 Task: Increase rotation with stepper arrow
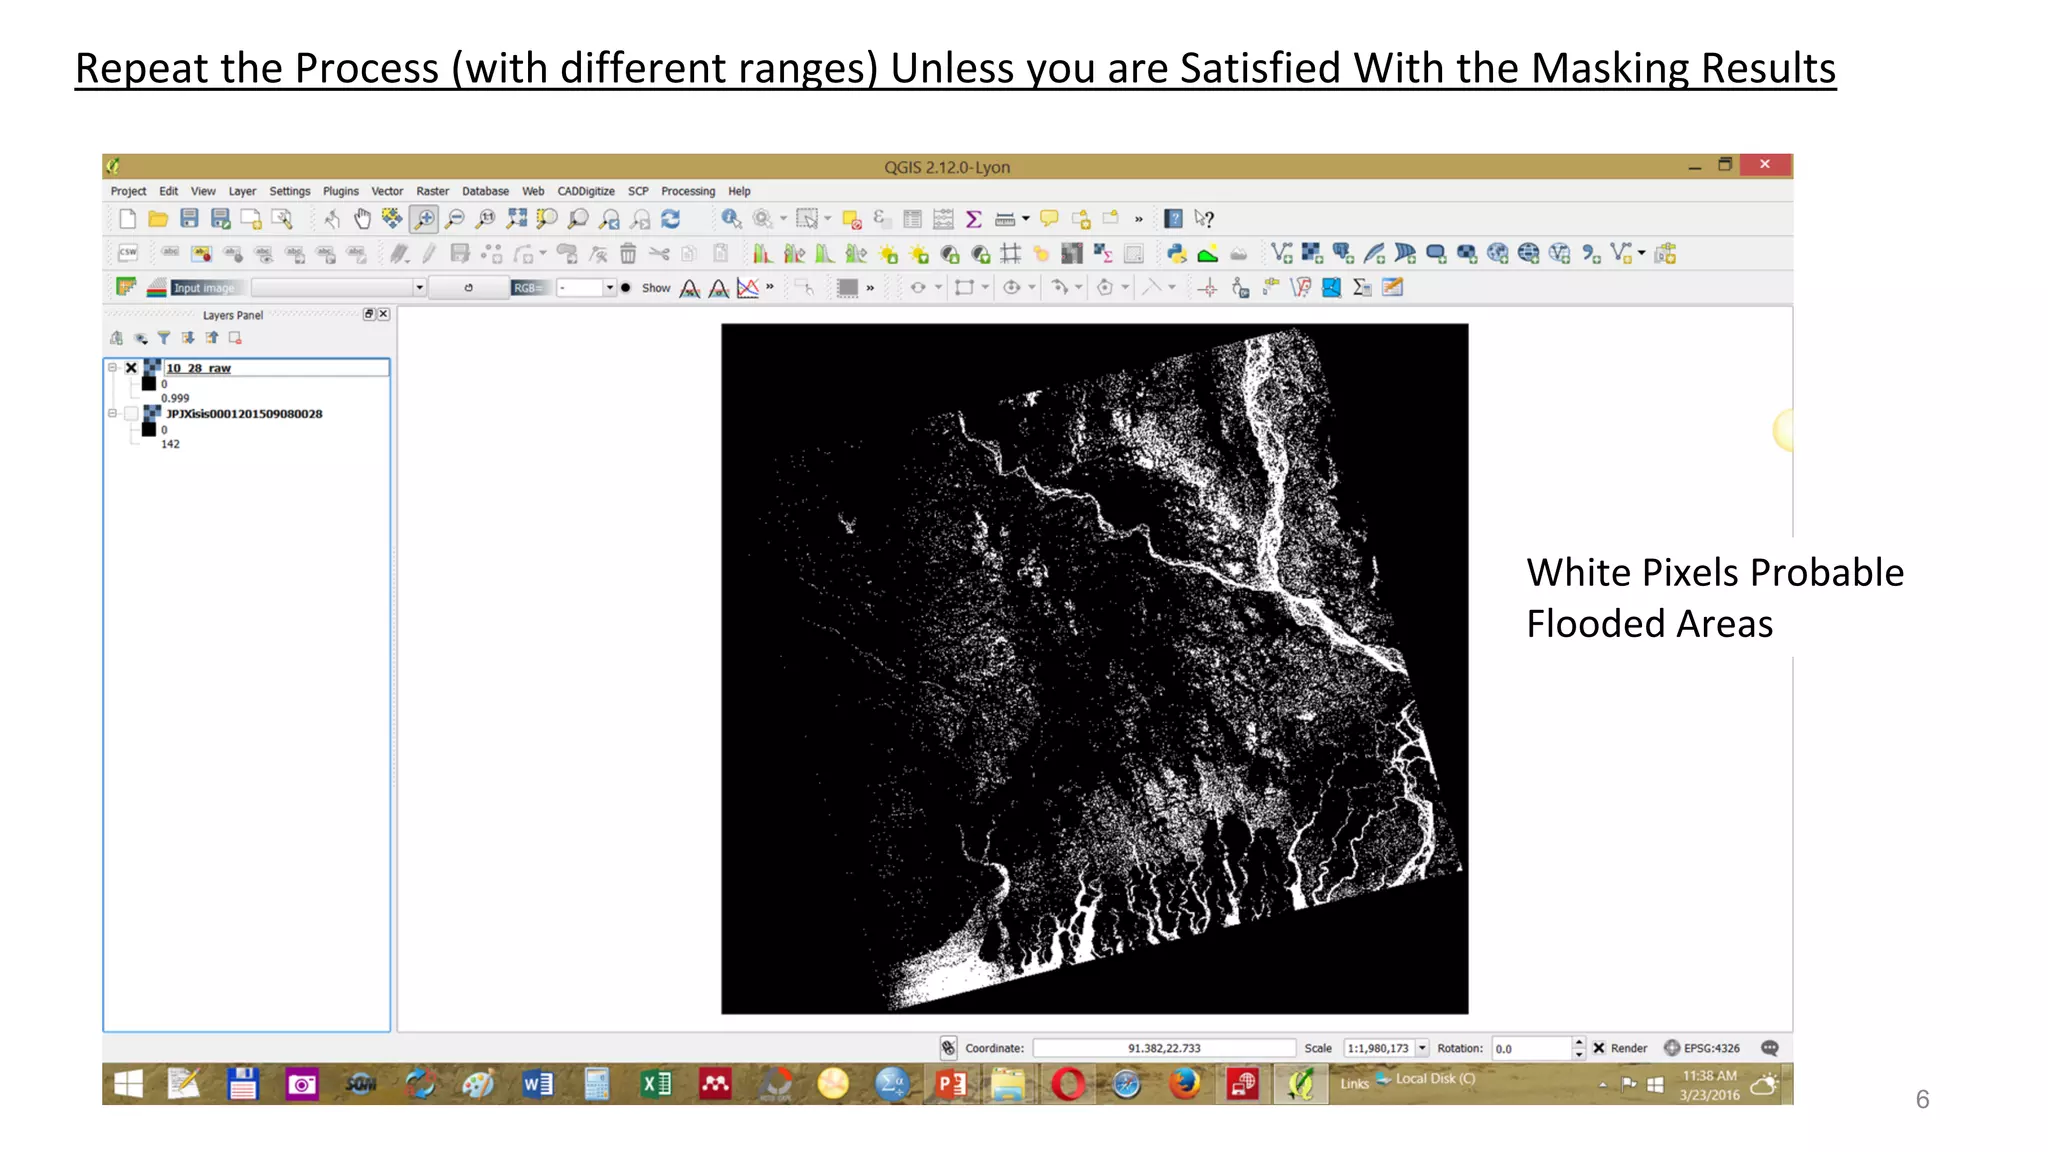(x=1579, y=1043)
